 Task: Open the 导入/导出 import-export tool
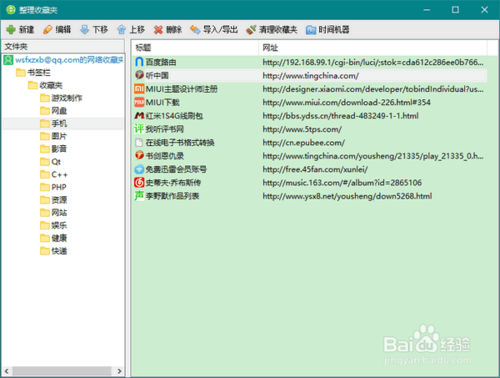[214, 30]
